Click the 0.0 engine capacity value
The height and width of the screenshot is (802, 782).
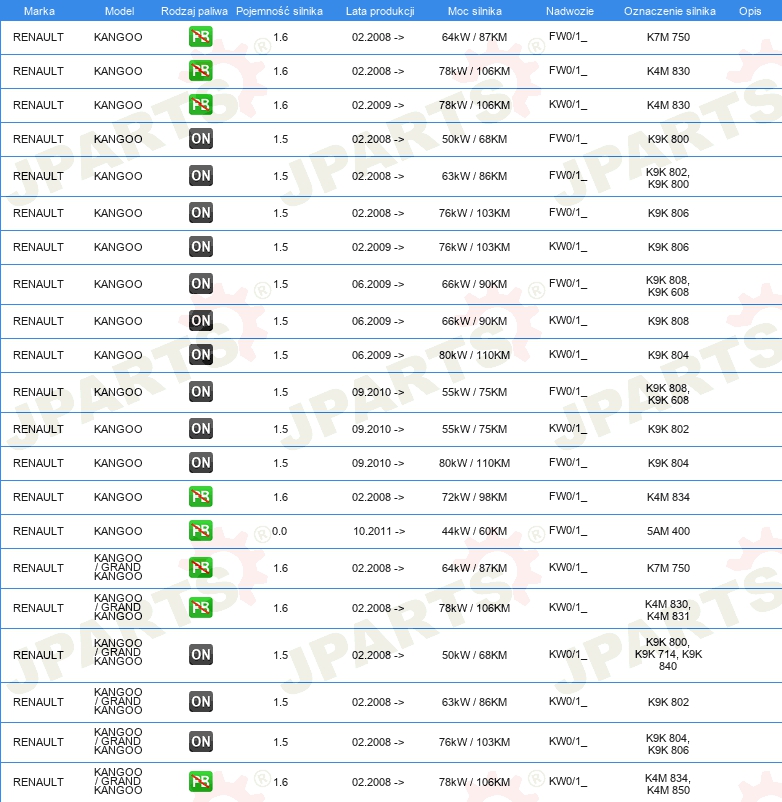pos(279,531)
